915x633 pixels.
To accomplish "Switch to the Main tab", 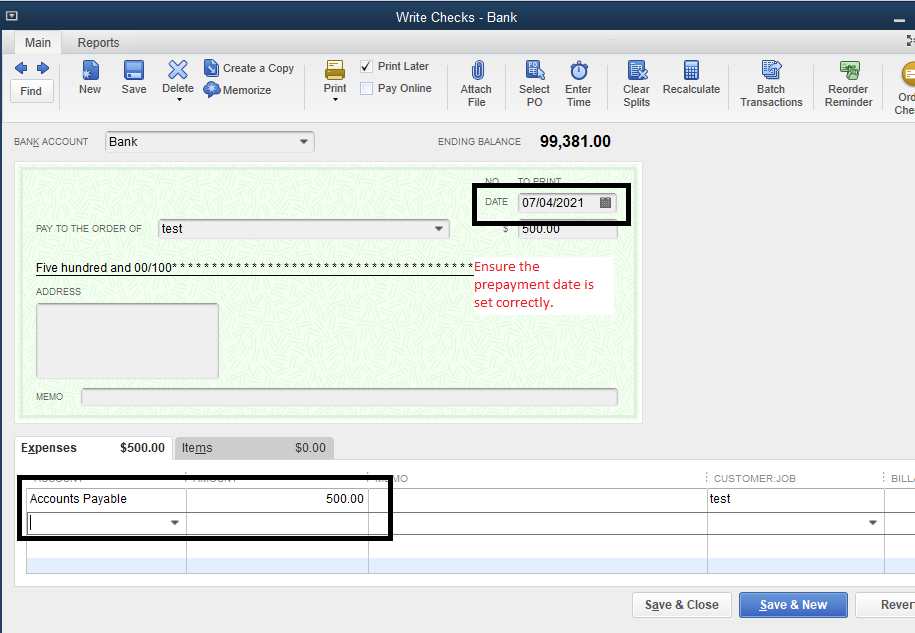I will click(38, 43).
